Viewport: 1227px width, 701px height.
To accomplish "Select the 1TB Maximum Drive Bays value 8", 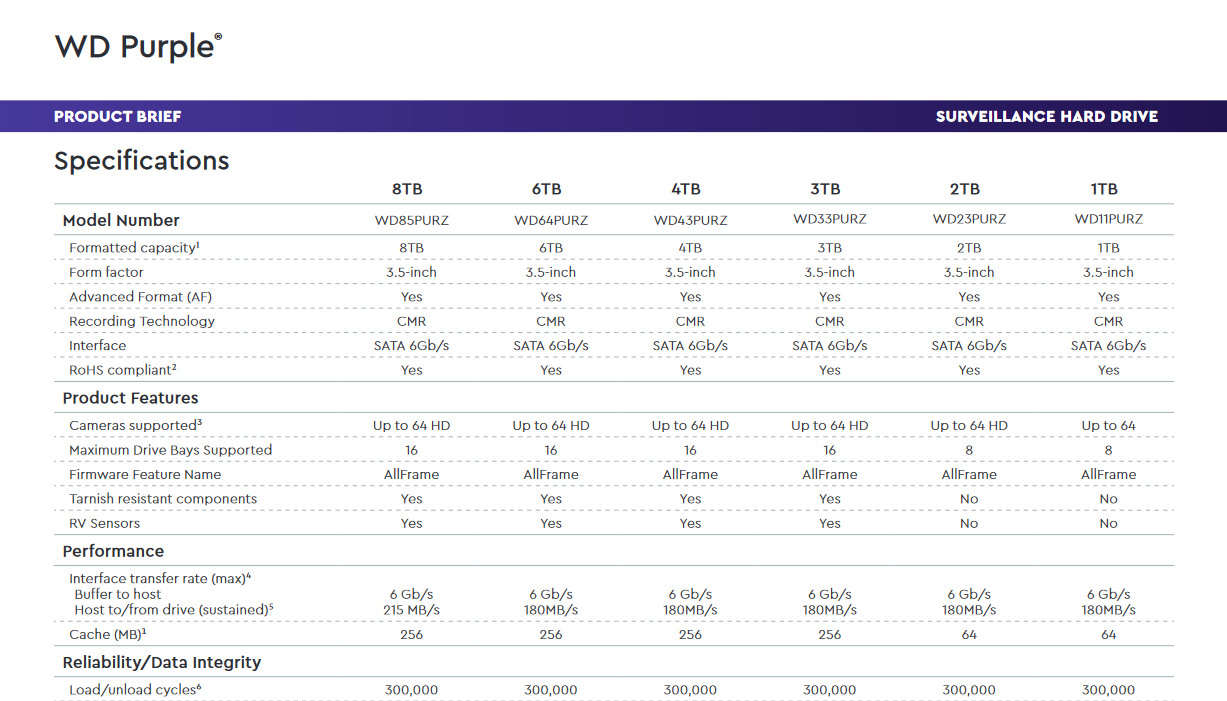I will 1108,450.
